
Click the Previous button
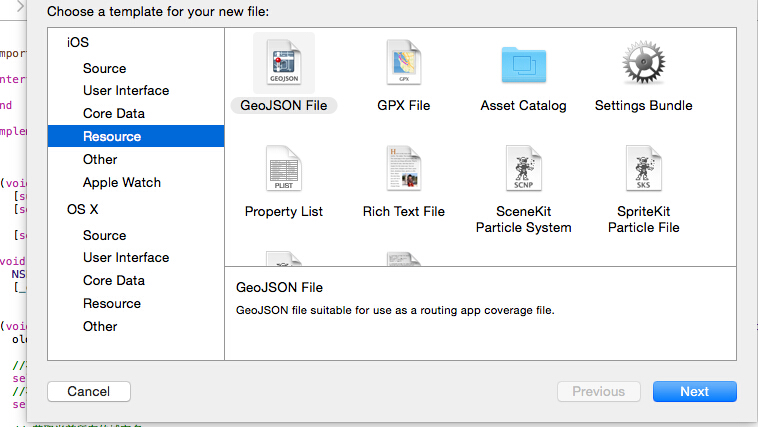click(x=599, y=391)
